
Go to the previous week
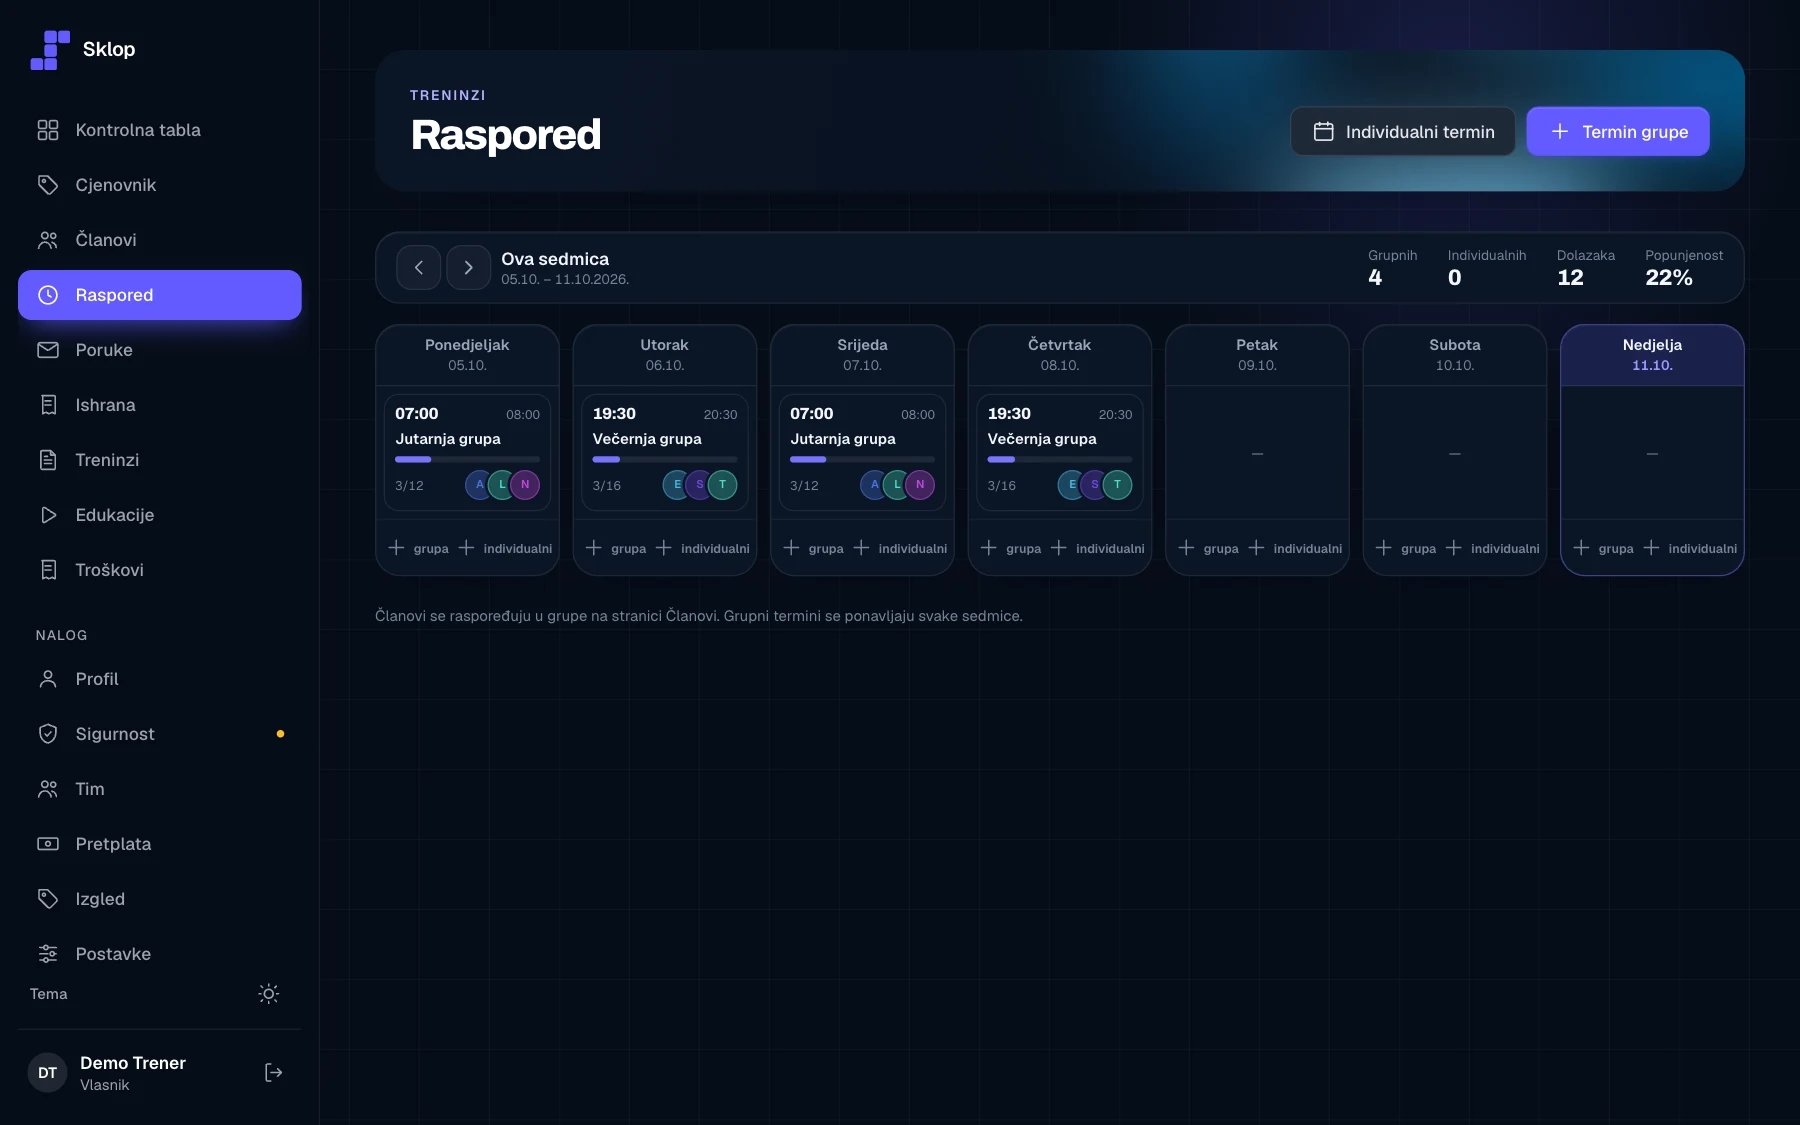click(x=419, y=268)
